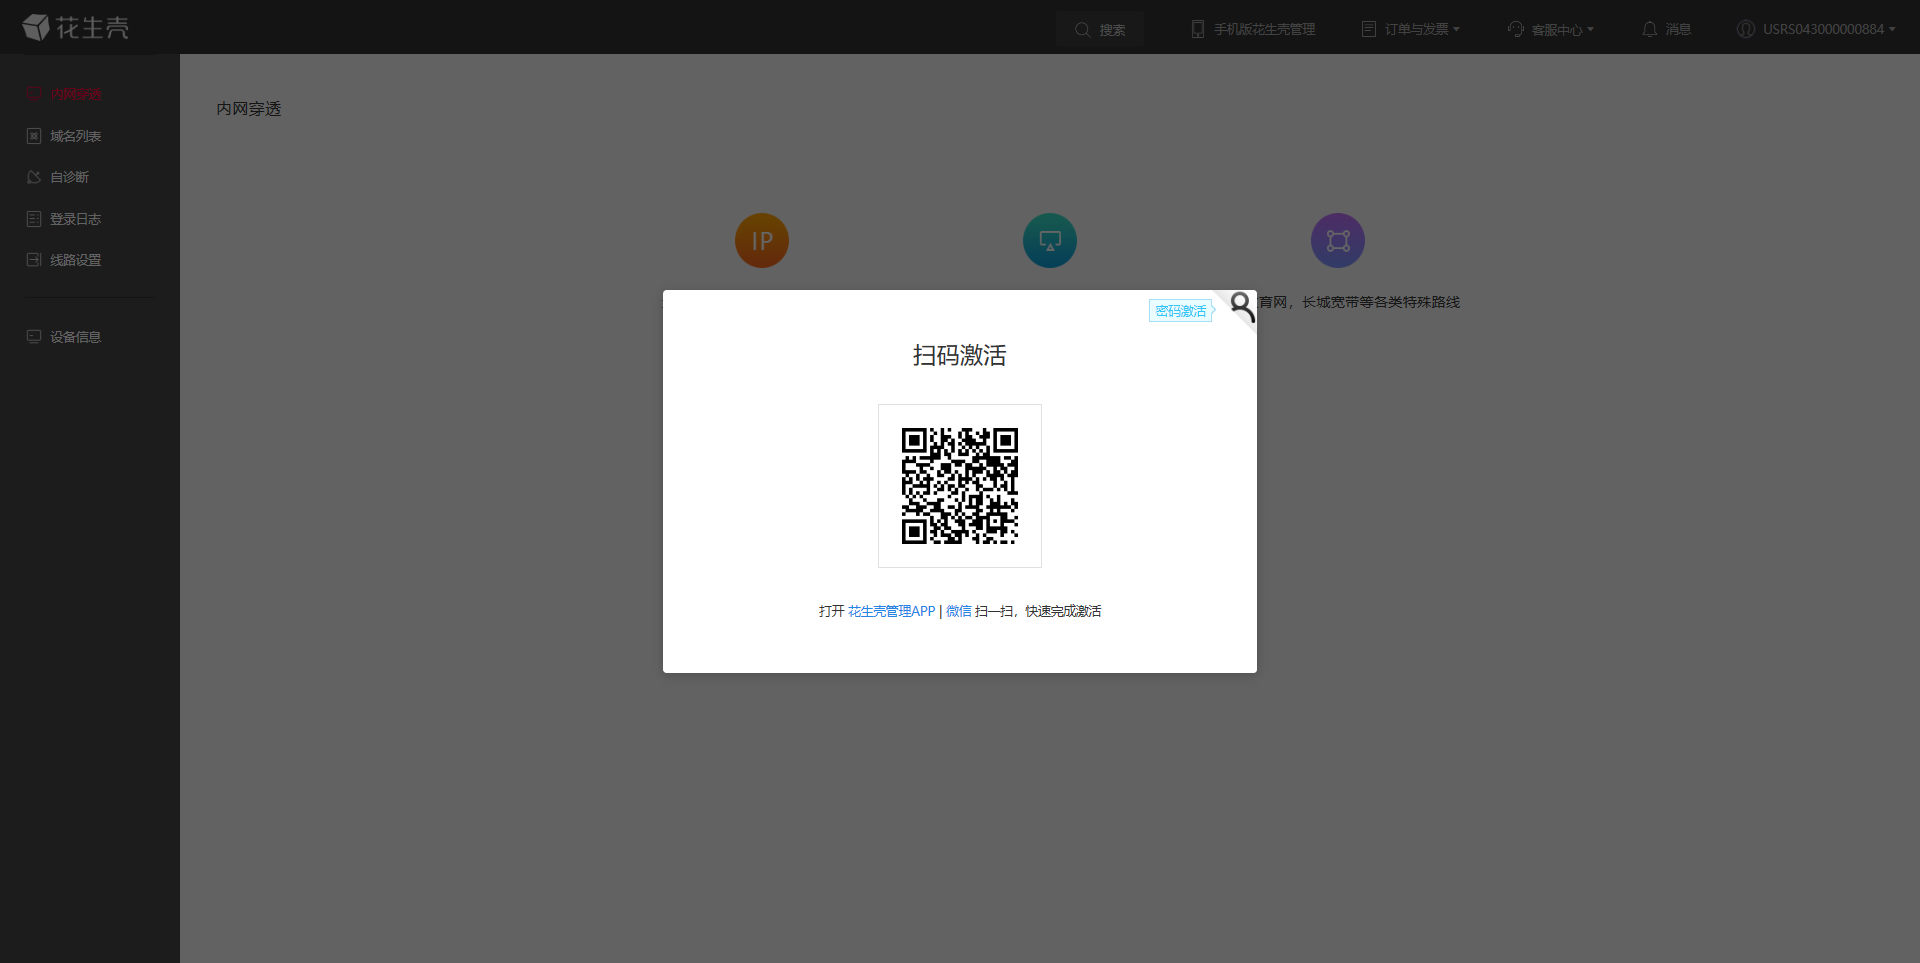Image resolution: width=1920 pixels, height=963 pixels.
Task: Expand the 客服中心 dropdown
Action: point(1551,30)
